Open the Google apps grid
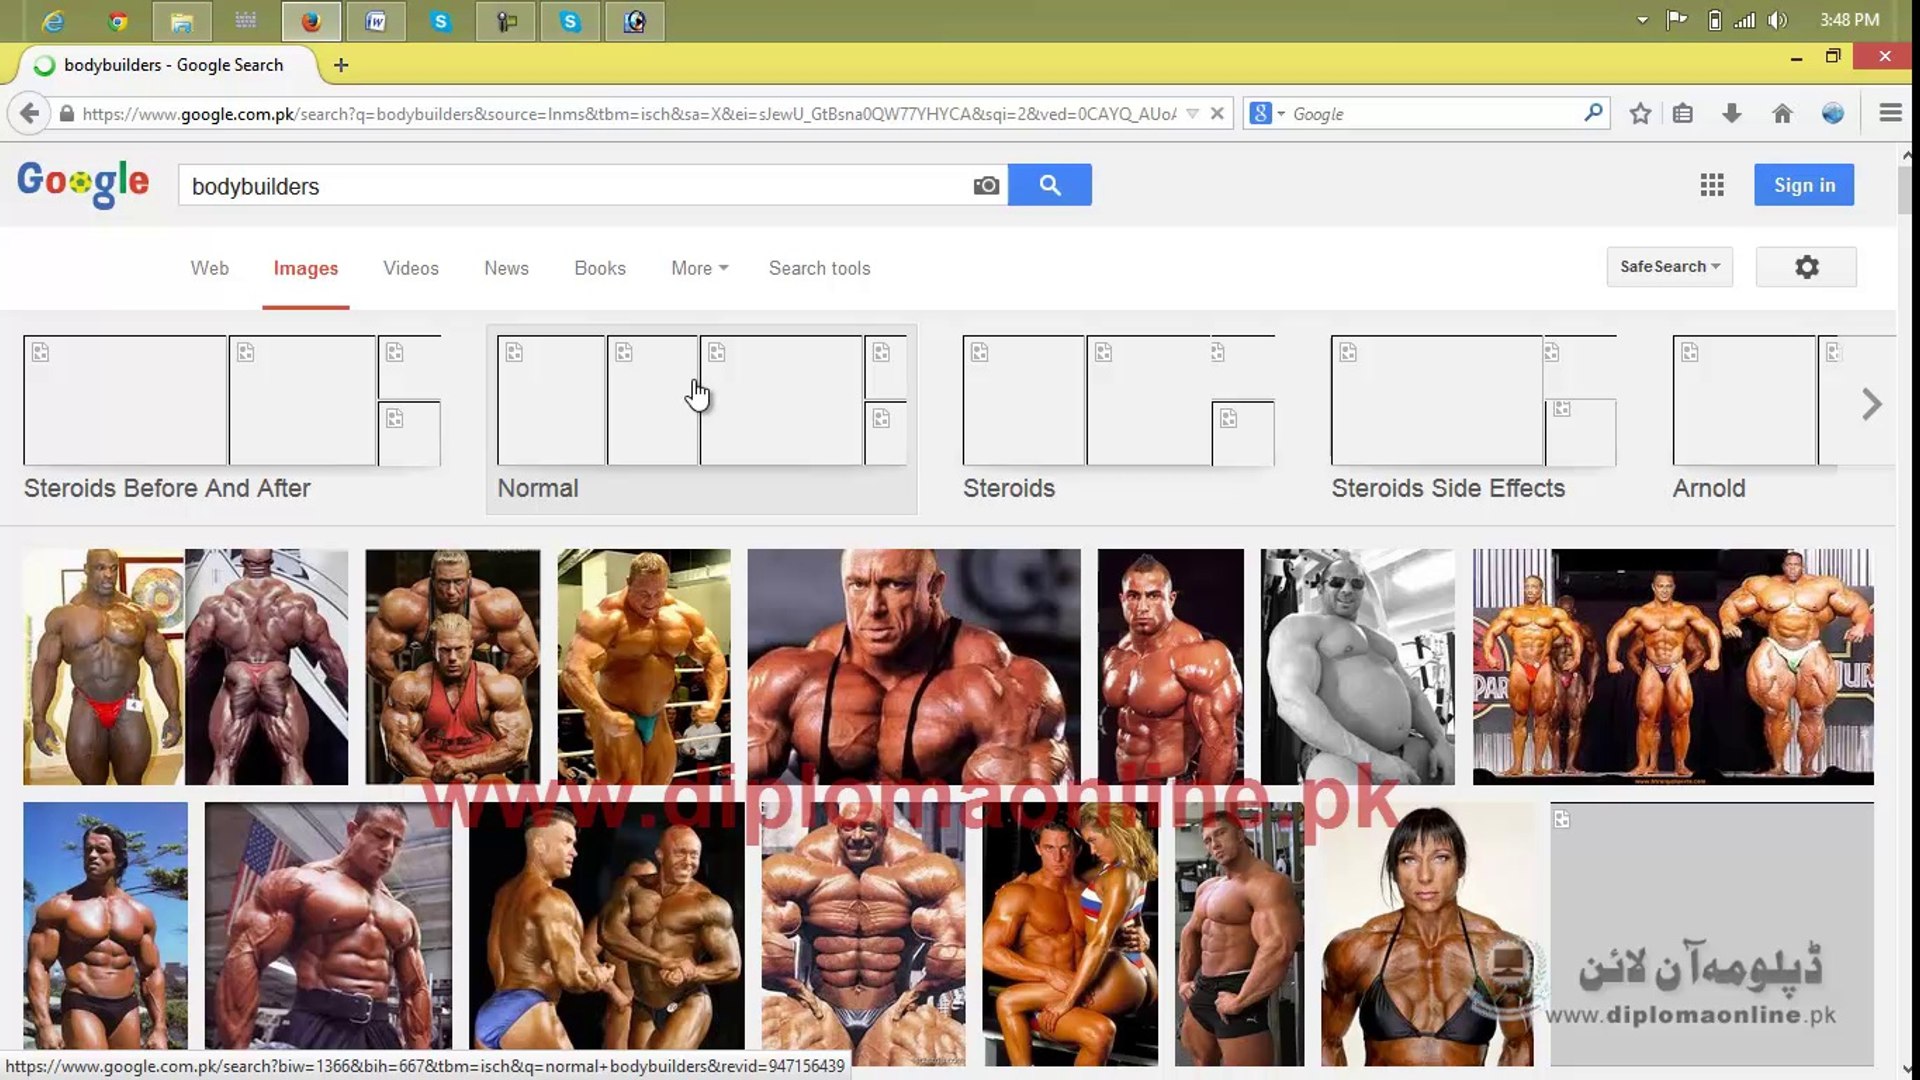This screenshot has height=1080, width=1920. pos(1712,185)
